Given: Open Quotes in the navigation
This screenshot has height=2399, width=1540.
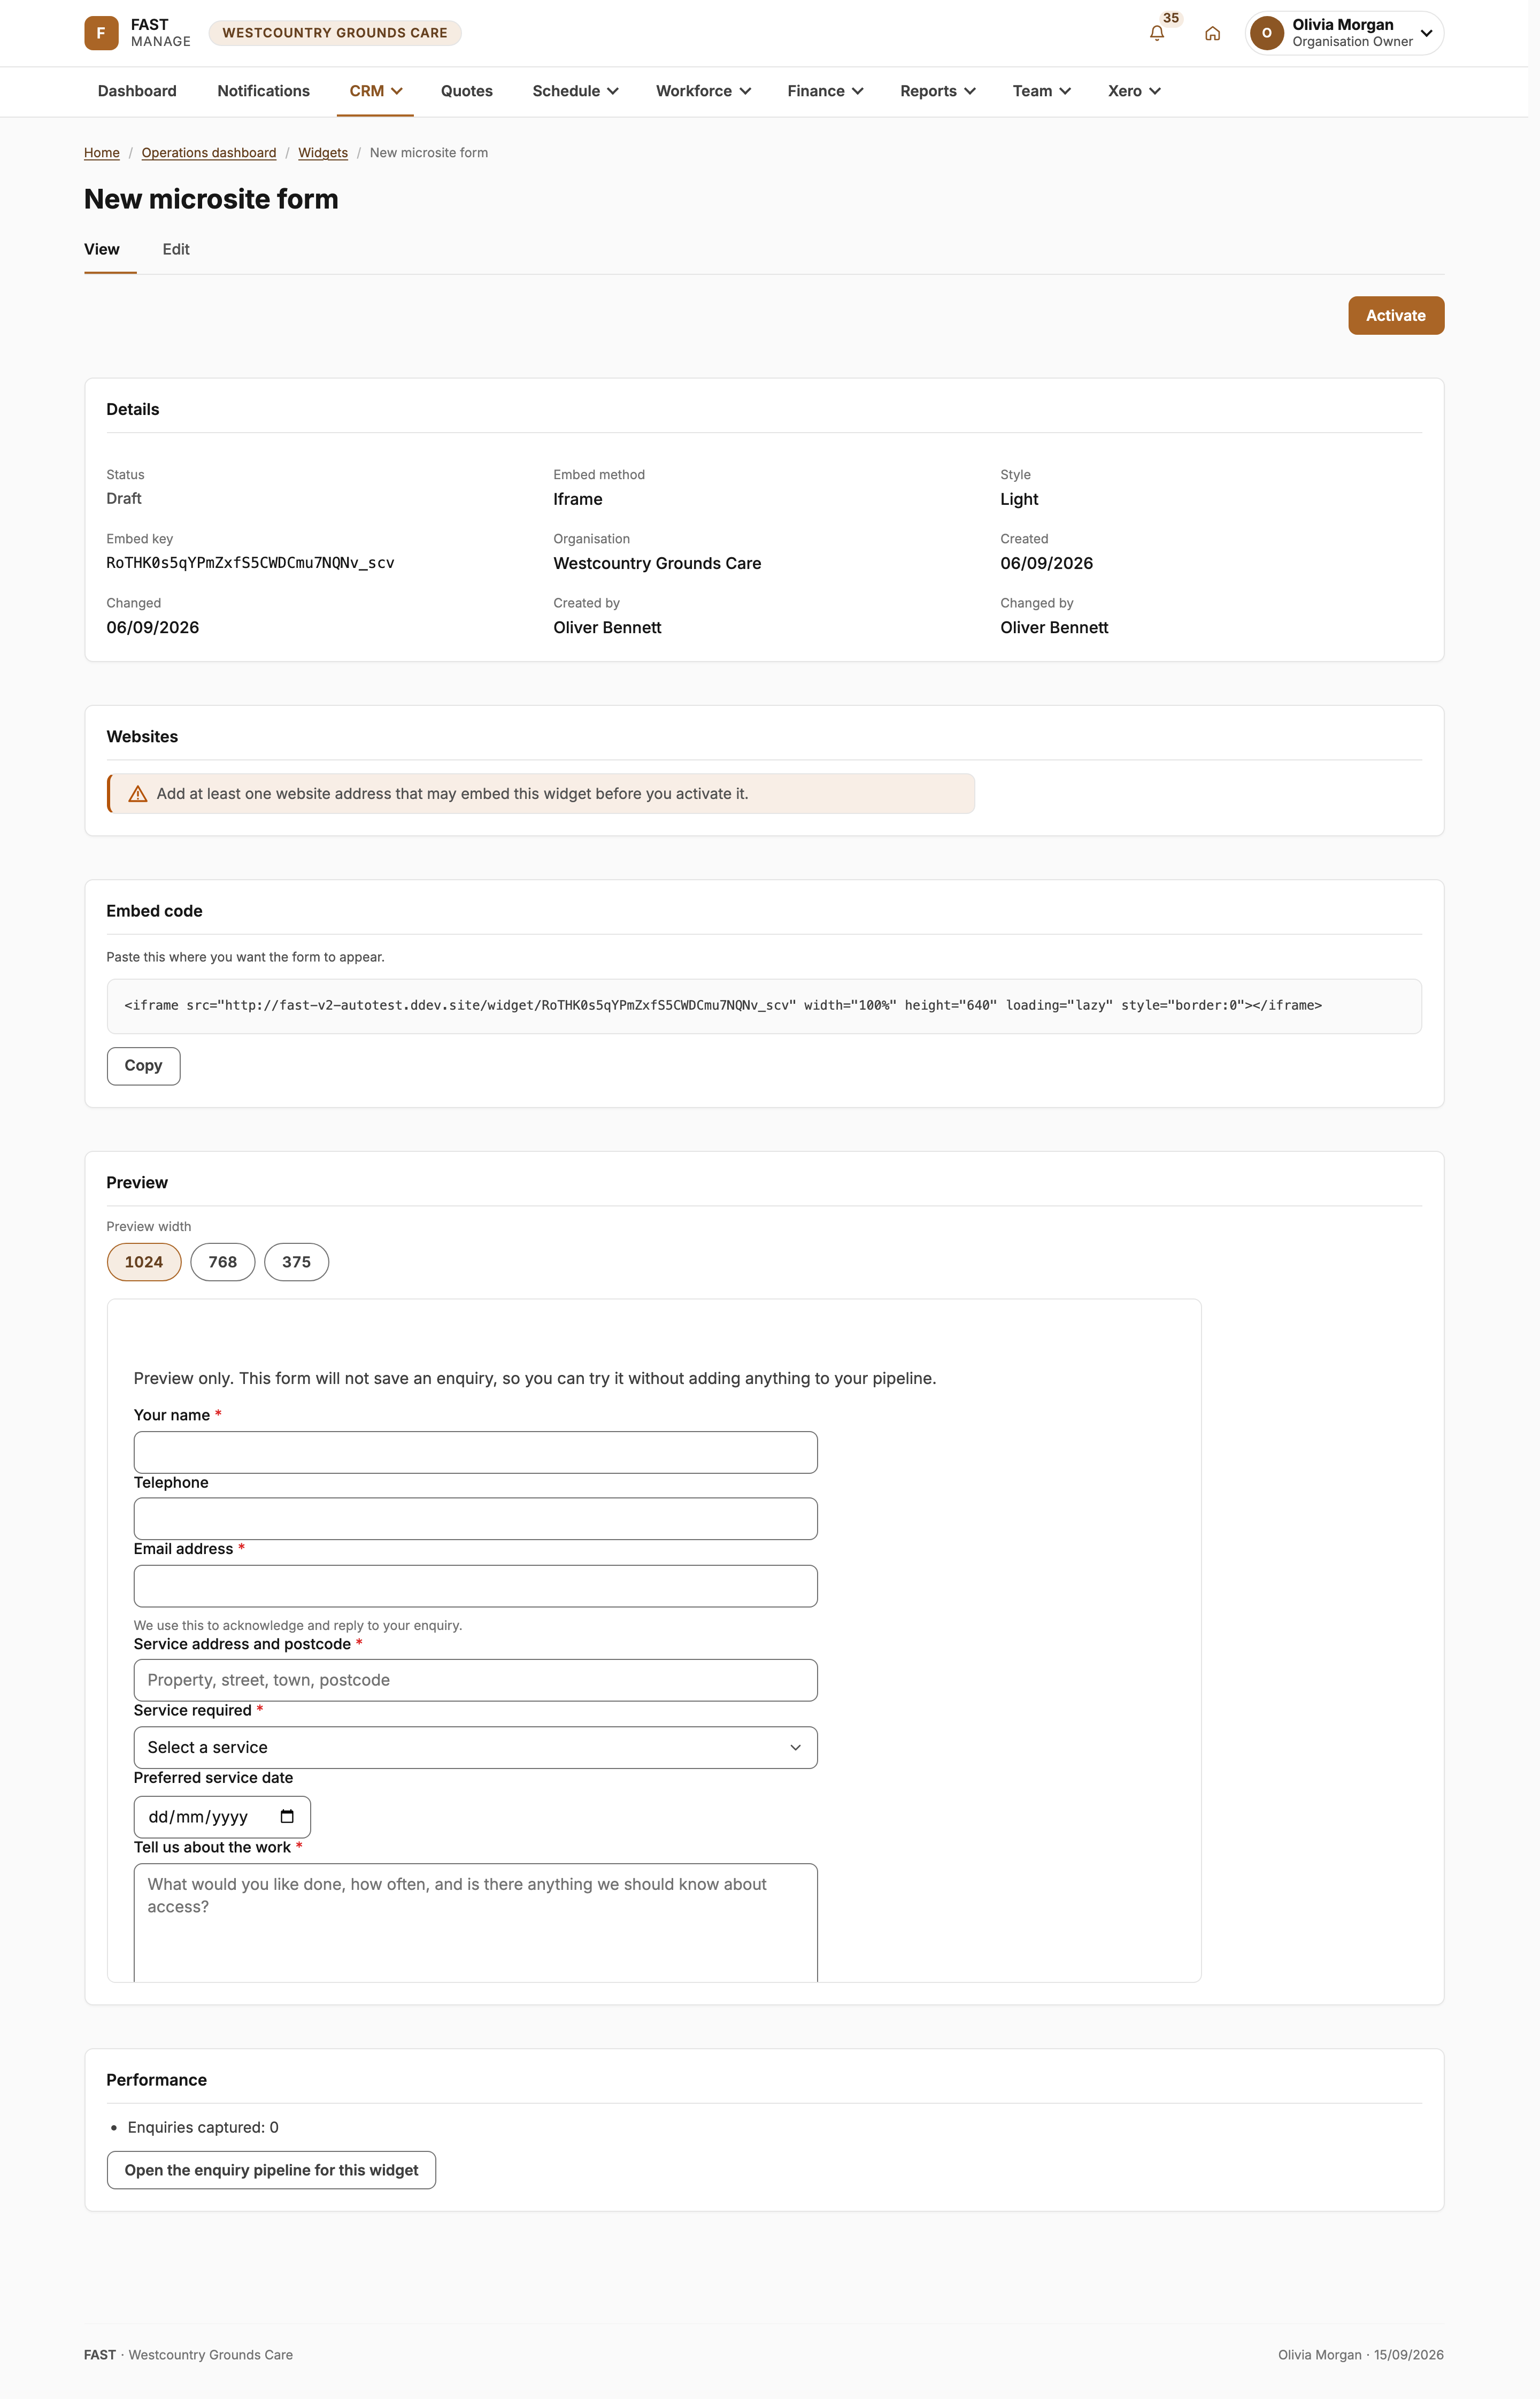Looking at the screenshot, I should click(x=467, y=91).
